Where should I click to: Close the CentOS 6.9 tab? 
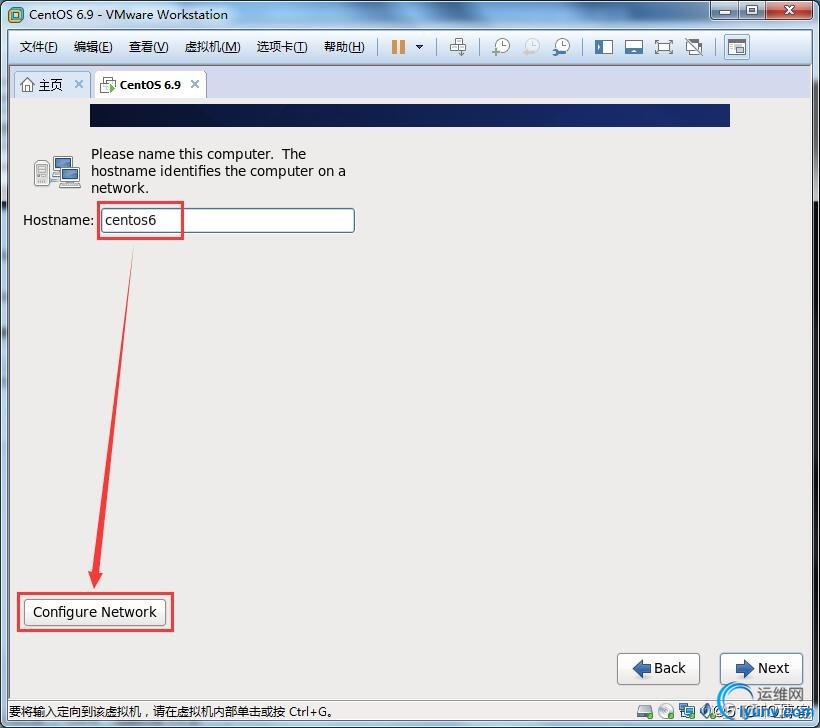pos(195,84)
